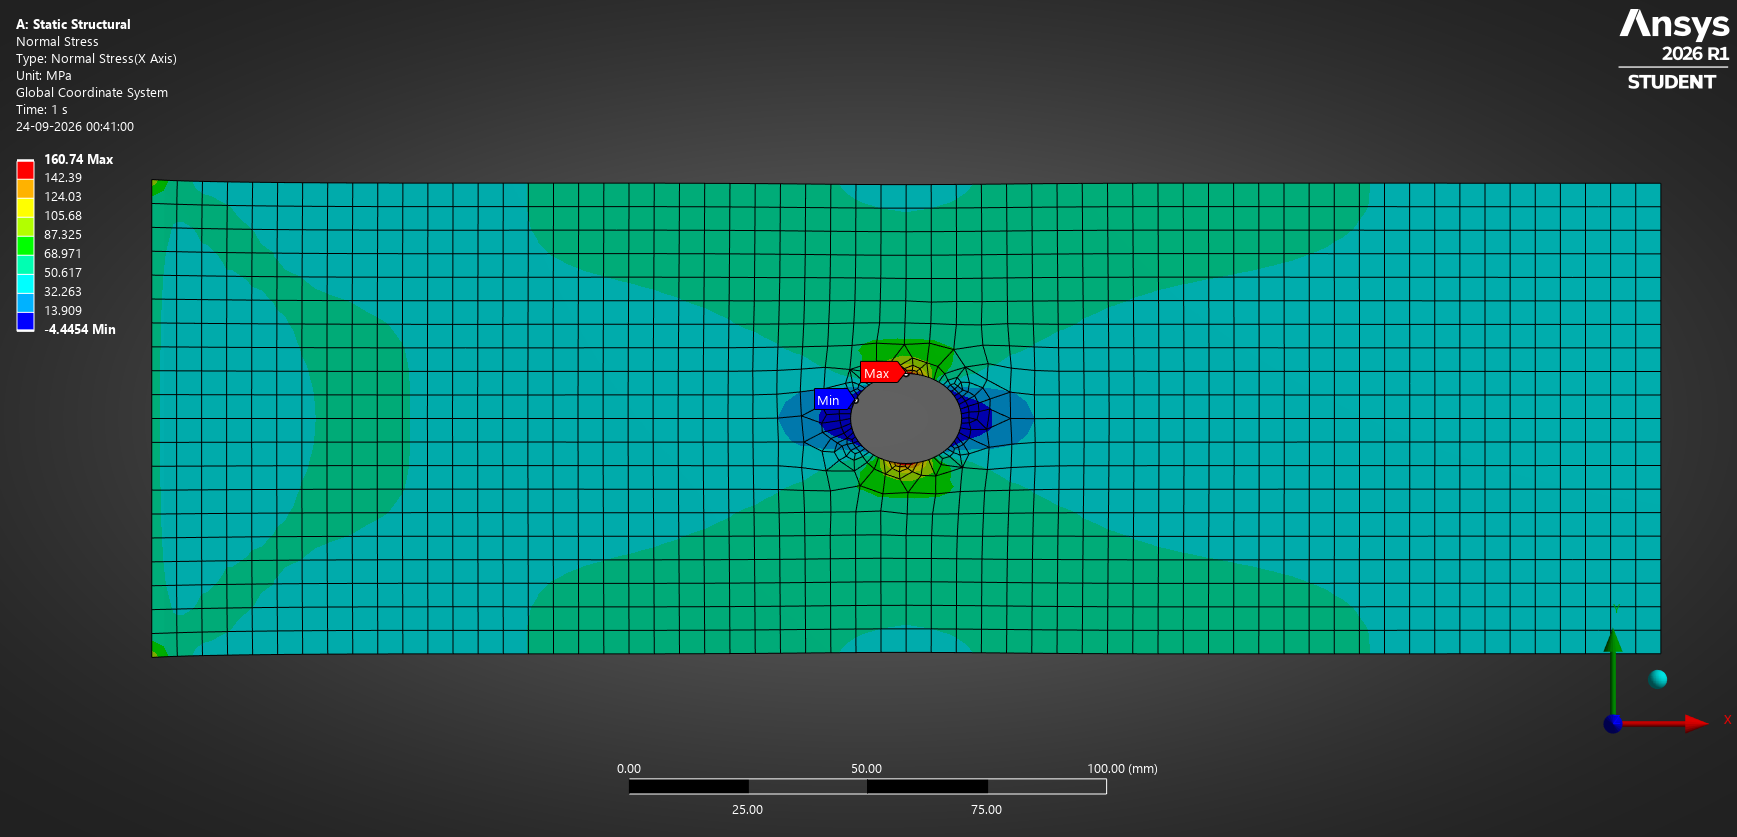Click the '124.03' legend value
The image size is (1737, 837).
[63, 197]
